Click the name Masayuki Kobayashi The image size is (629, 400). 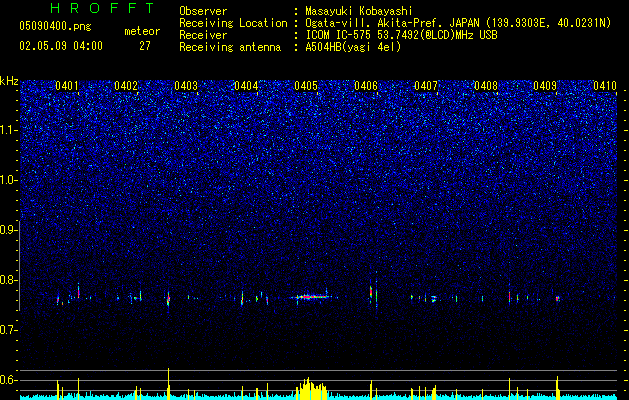[358, 11]
